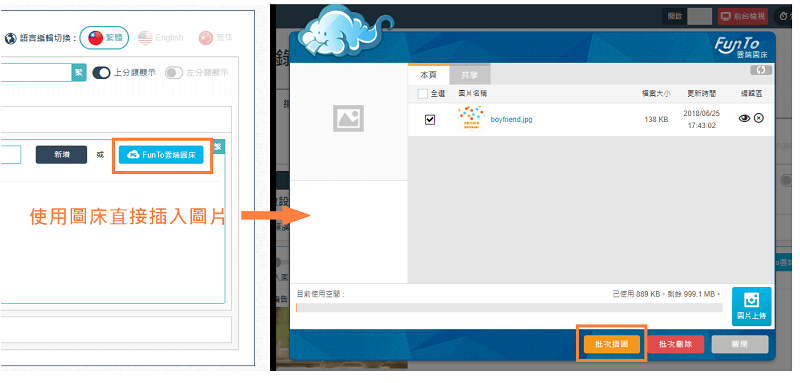
Task: Open the FunTo雲端圖床 button
Action: (x=161, y=155)
